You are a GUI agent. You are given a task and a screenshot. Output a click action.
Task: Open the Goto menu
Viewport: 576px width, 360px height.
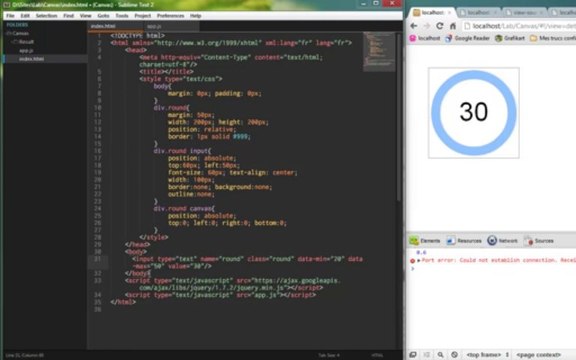point(104,16)
